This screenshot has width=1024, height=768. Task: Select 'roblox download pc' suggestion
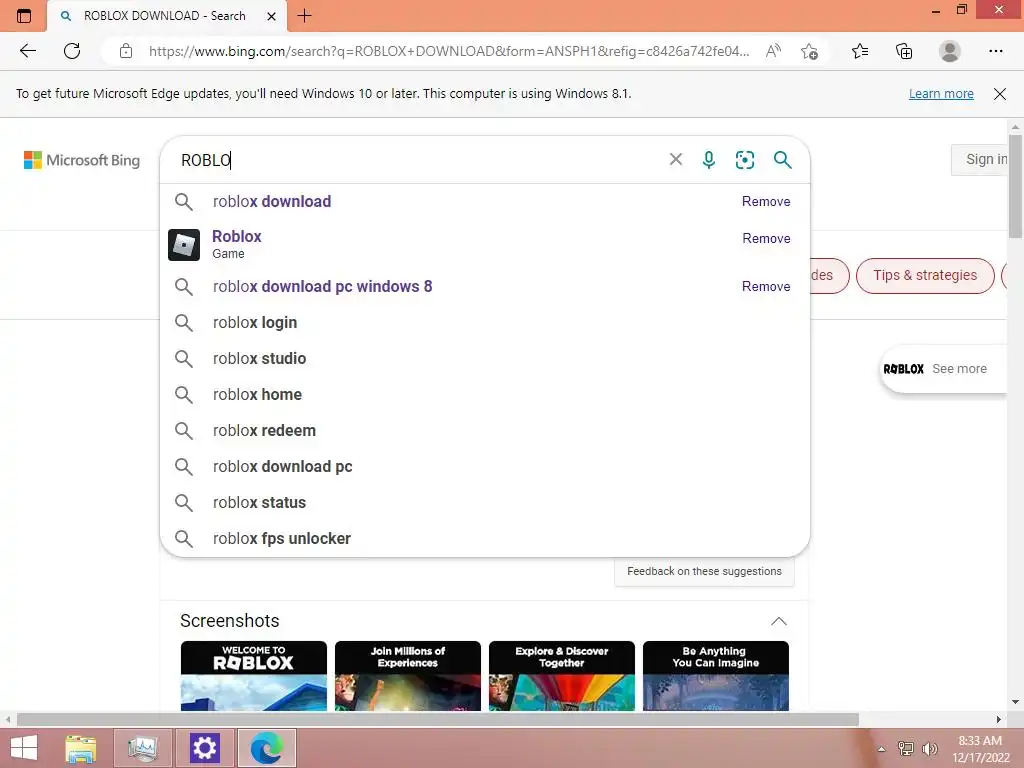point(485,466)
